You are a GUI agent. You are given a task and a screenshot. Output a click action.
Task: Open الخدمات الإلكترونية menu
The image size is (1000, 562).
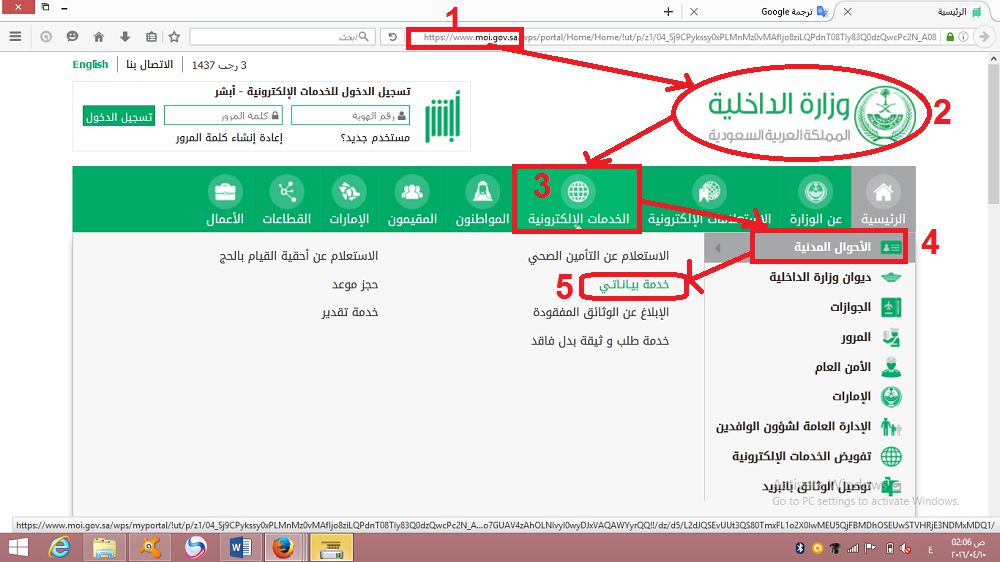[x=577, y=200]
